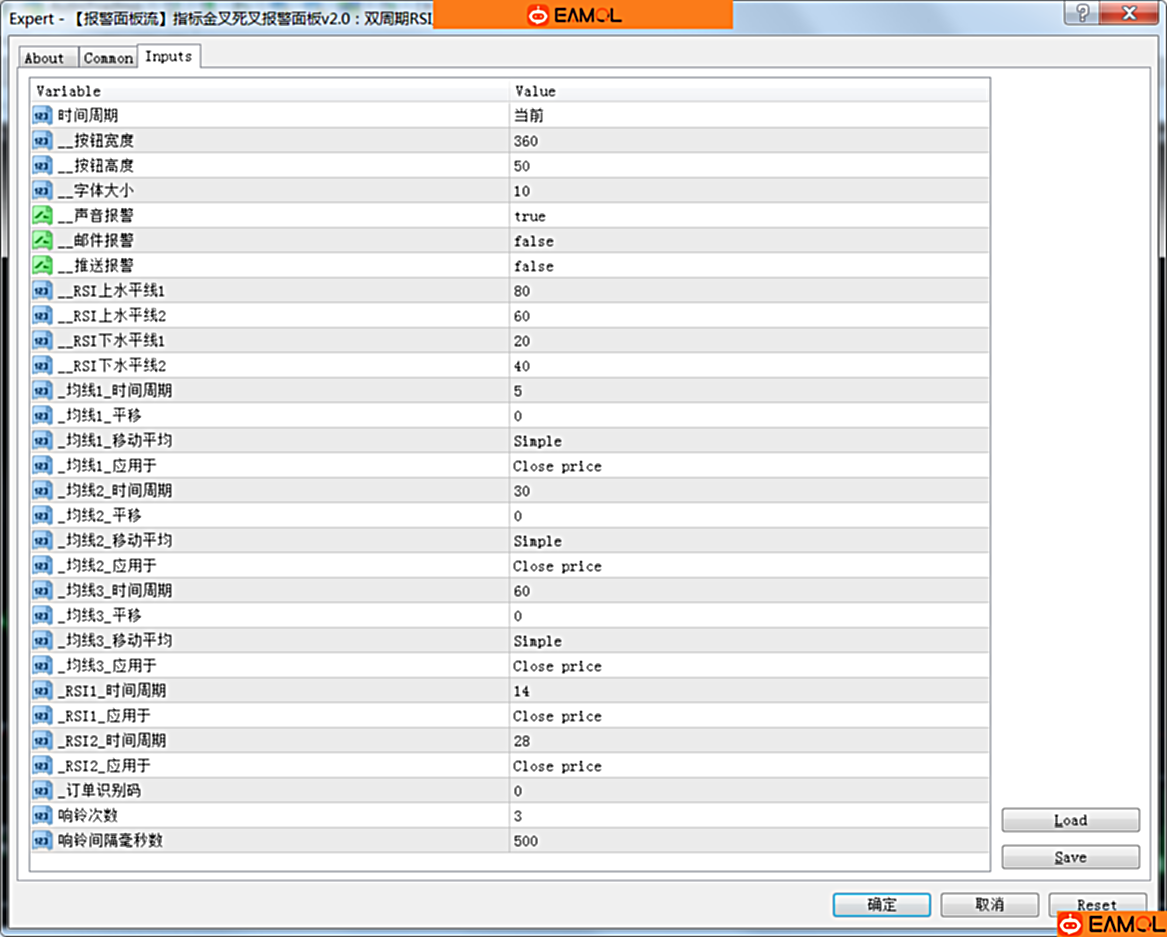Click the icon next to _均线1_时间周期

tap(42, 391)
